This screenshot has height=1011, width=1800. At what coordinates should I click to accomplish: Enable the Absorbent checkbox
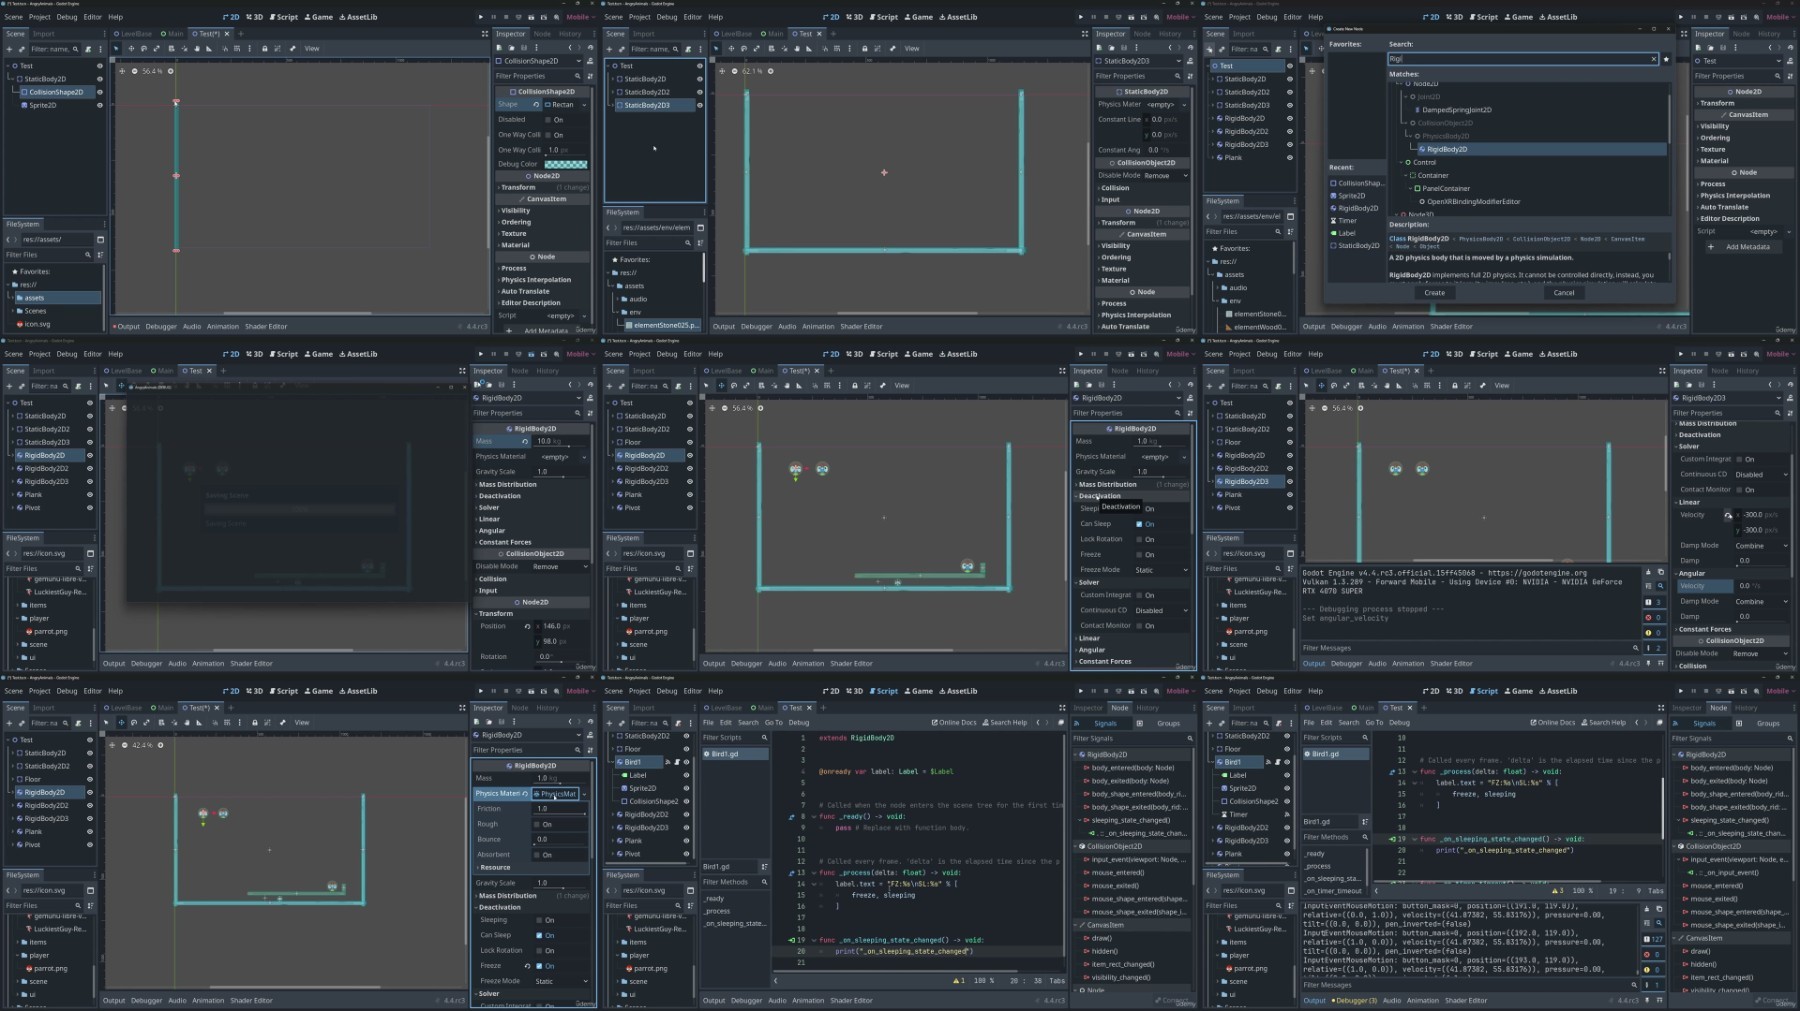click(x=537, y=855)
